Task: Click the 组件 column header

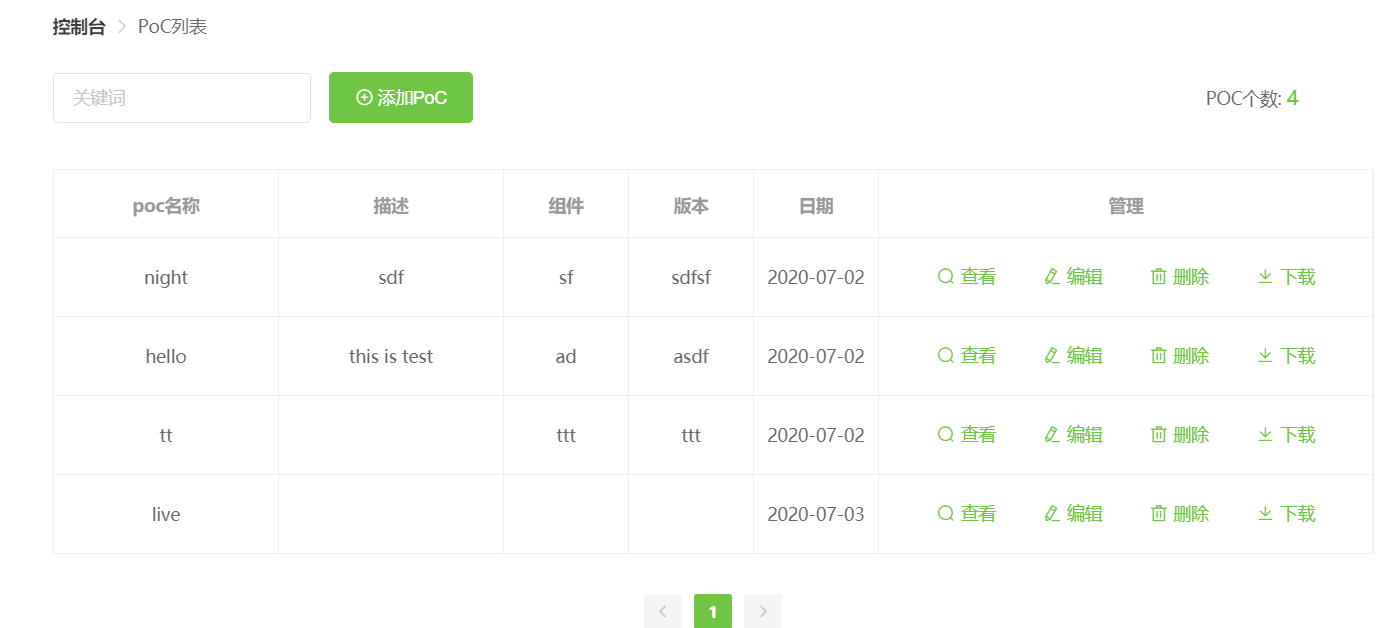Action: [566, 206]
